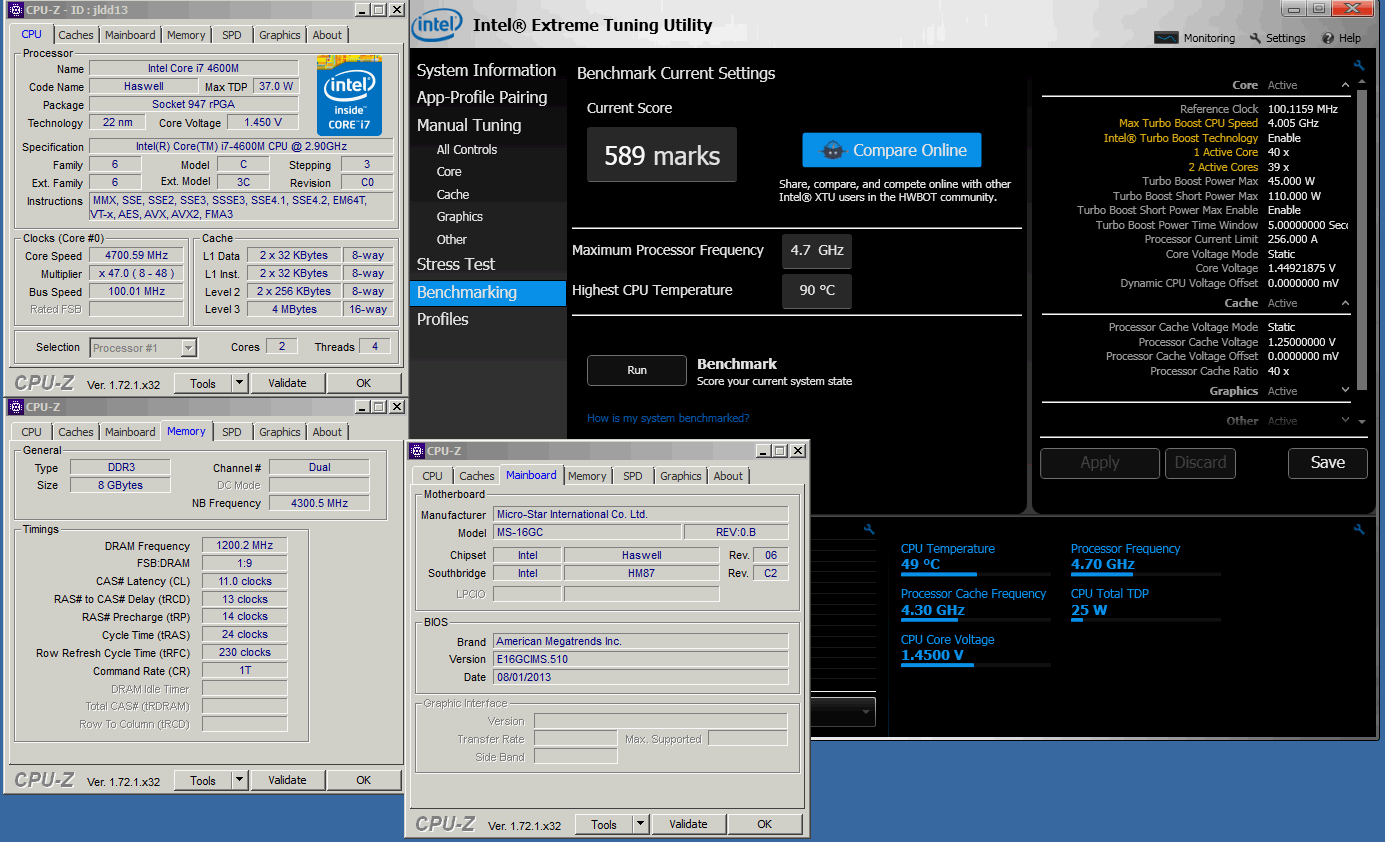Select Manual Tuning in XTU sidebar

point(469,125)
